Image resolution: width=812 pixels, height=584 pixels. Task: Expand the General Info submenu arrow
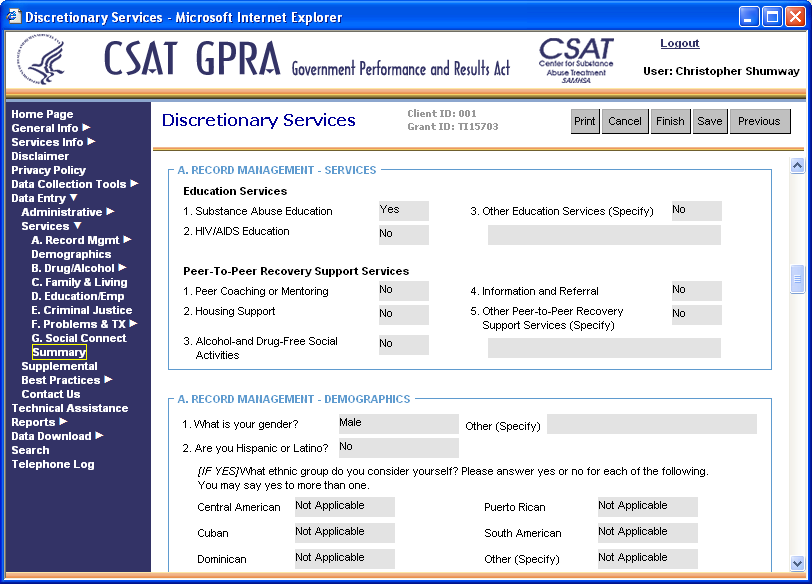click(x=86, y=128)
